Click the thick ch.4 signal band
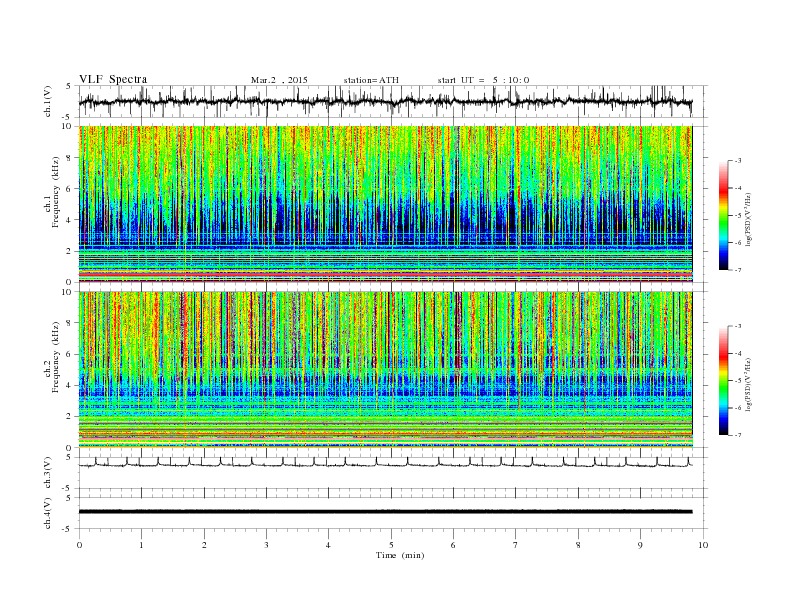 pyautogui.click(x=385, y=512)
